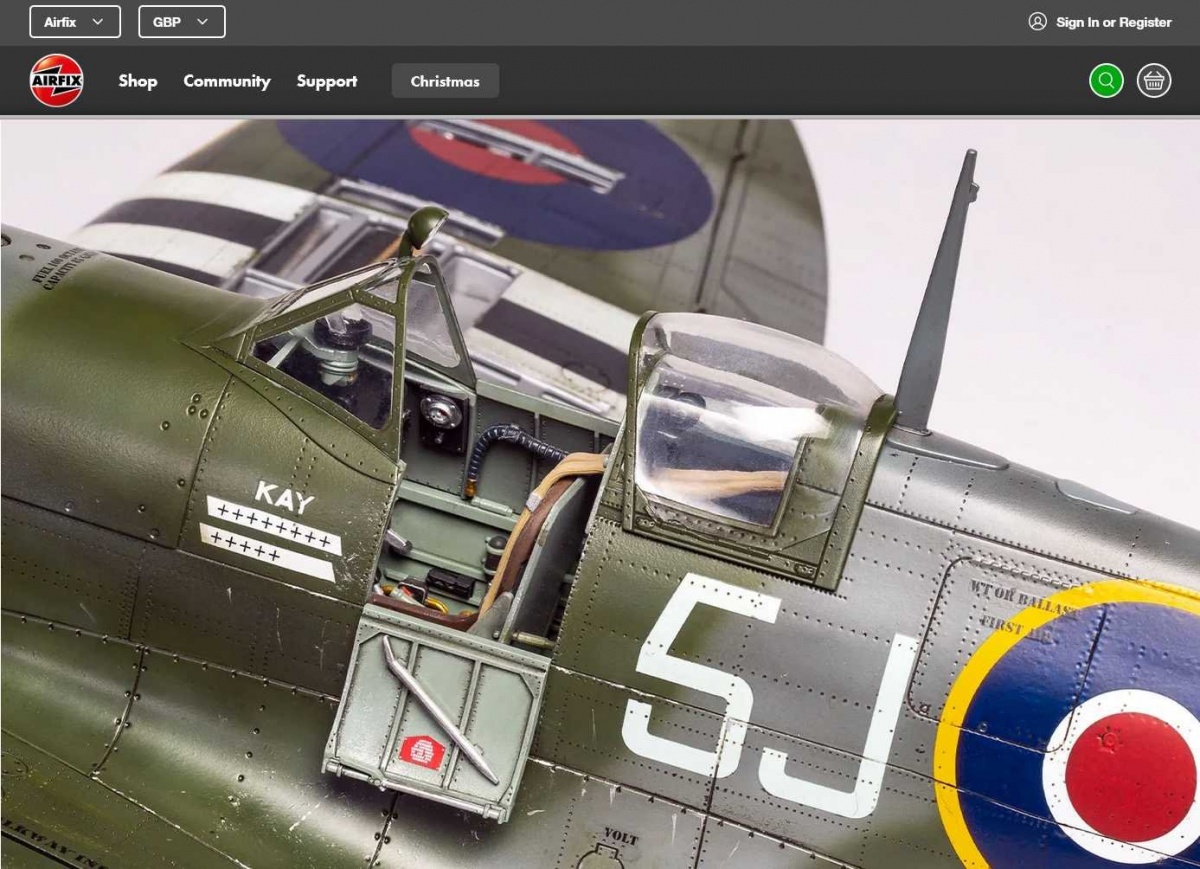Click the Airfix logo
1200x869 pixels.
(x=57, y=81)
